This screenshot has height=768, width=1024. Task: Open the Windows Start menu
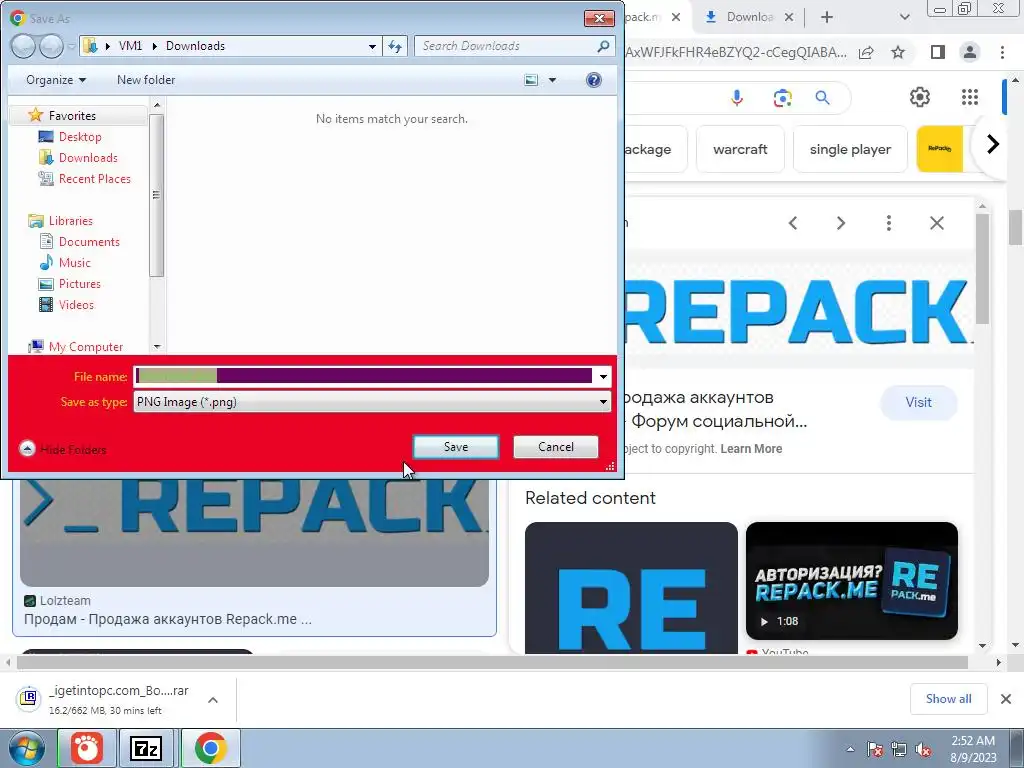pos(26,748)
